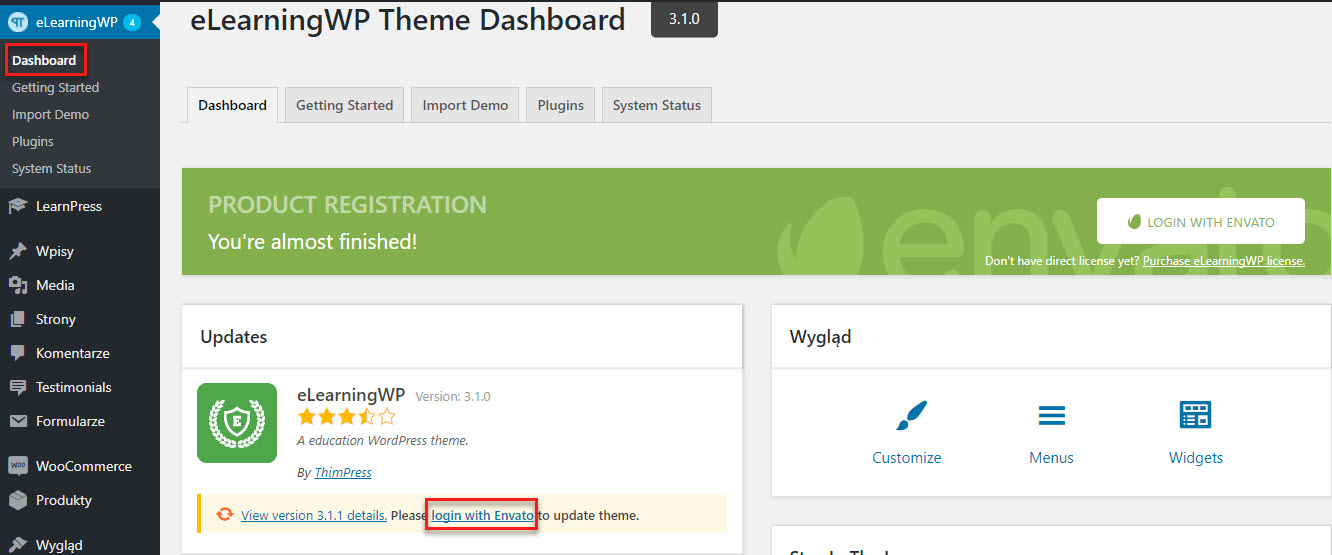The height and width of the screenshot is (555, 1332).
Task: Click the Wygląd paintbrush icon in sidebar
Action: tap(18, 545)
